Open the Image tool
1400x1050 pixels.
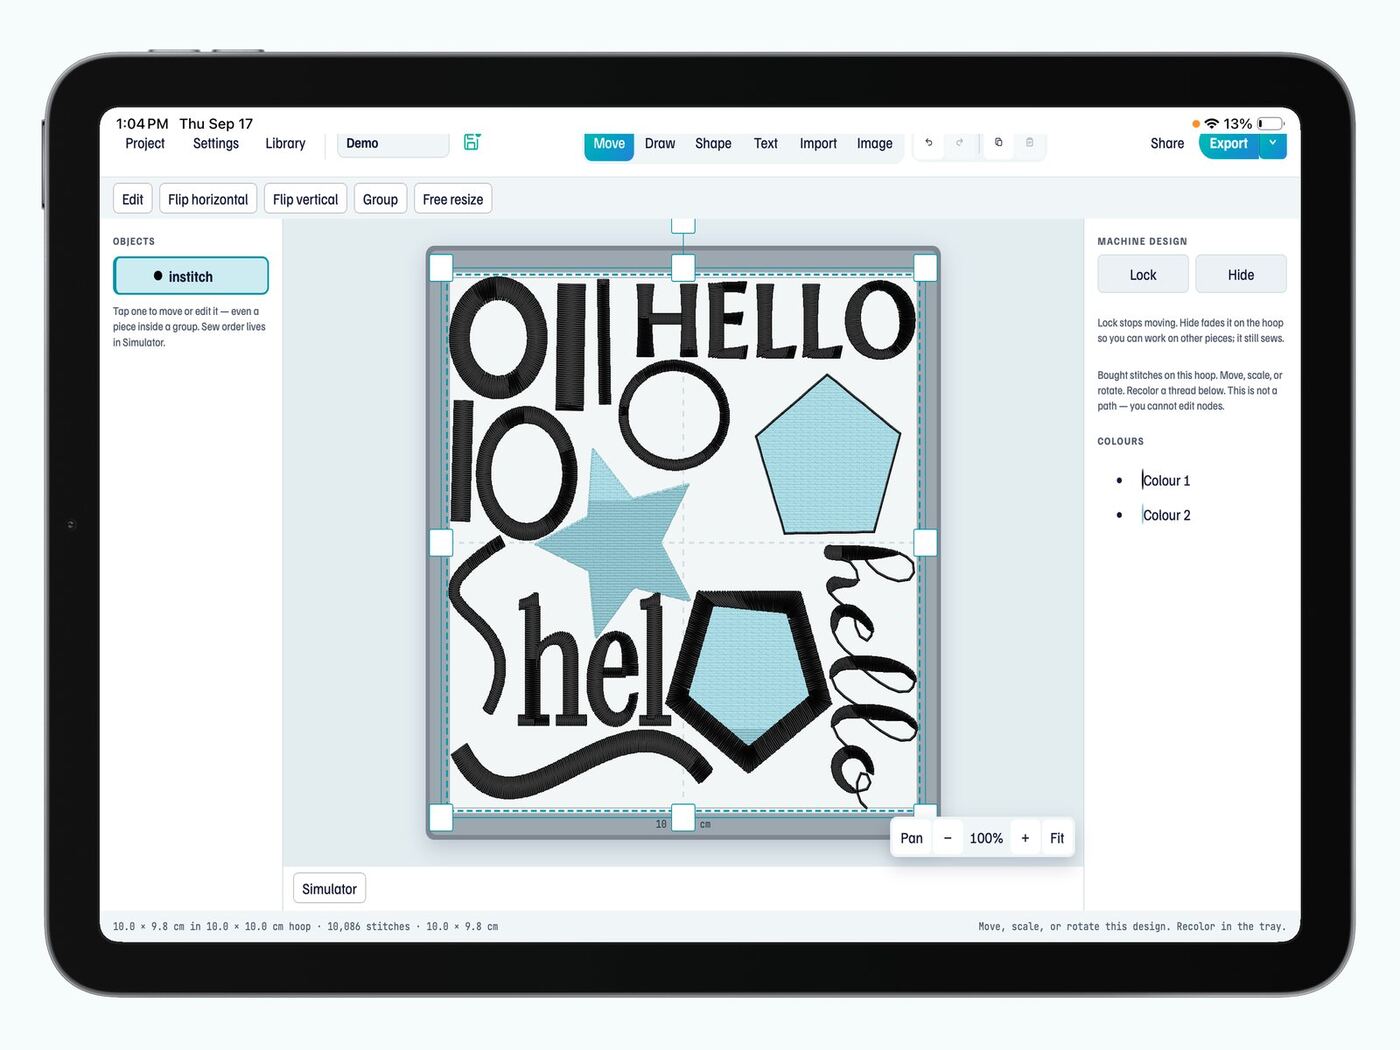(x=875, y=144)
